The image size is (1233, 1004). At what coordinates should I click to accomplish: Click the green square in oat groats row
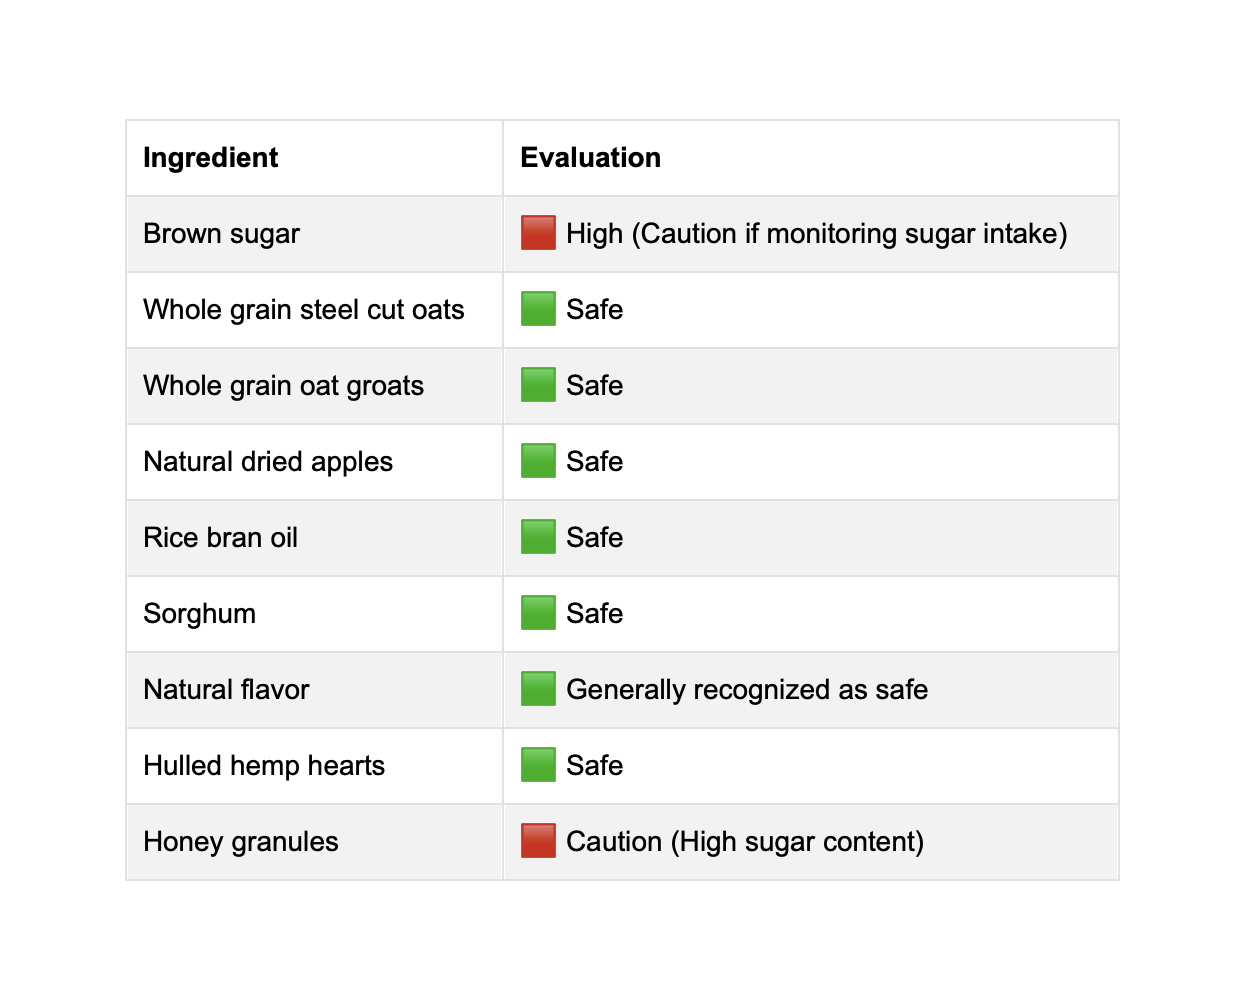click(x=538, y=385)
